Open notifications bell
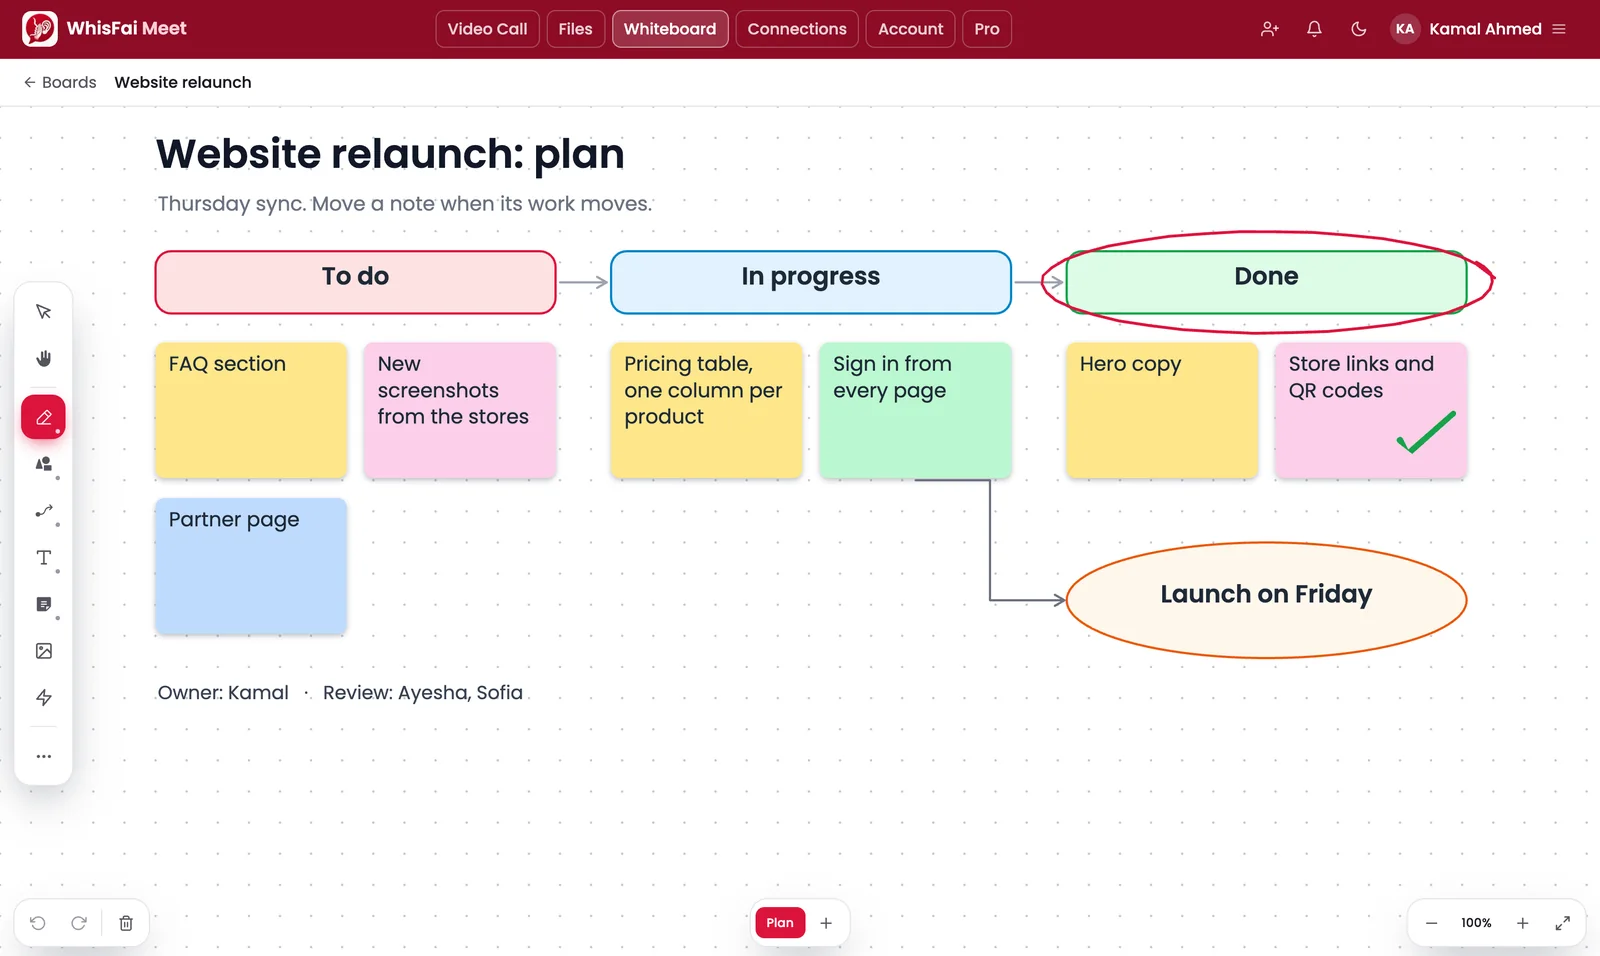Screen dimensions: 1600x956 pos(1314,29)
